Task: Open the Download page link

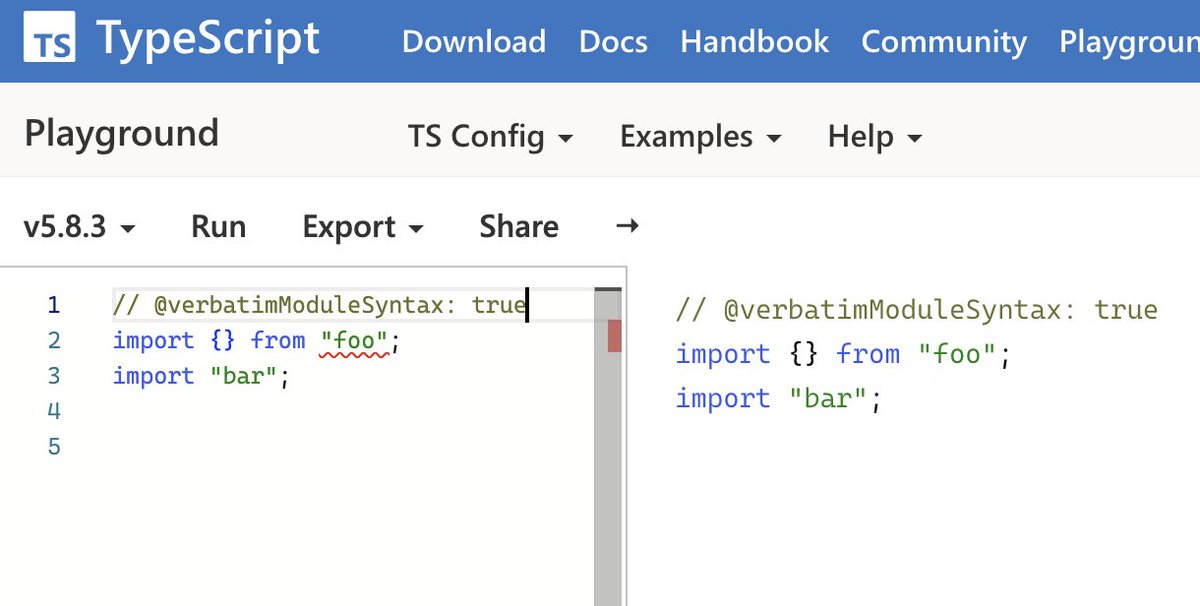Action: coord(474,42)
